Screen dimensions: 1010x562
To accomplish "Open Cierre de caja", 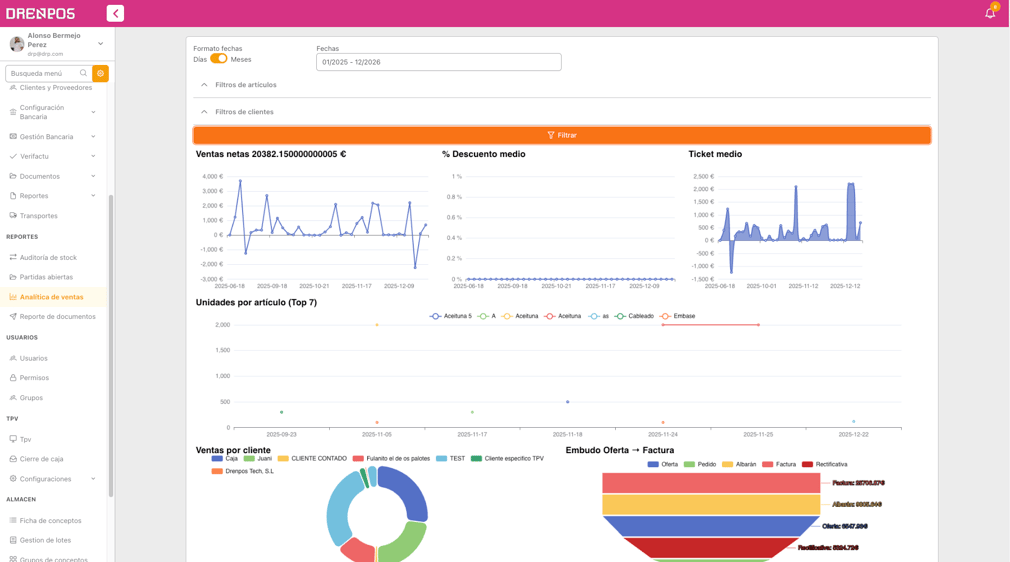I will 41,459.
